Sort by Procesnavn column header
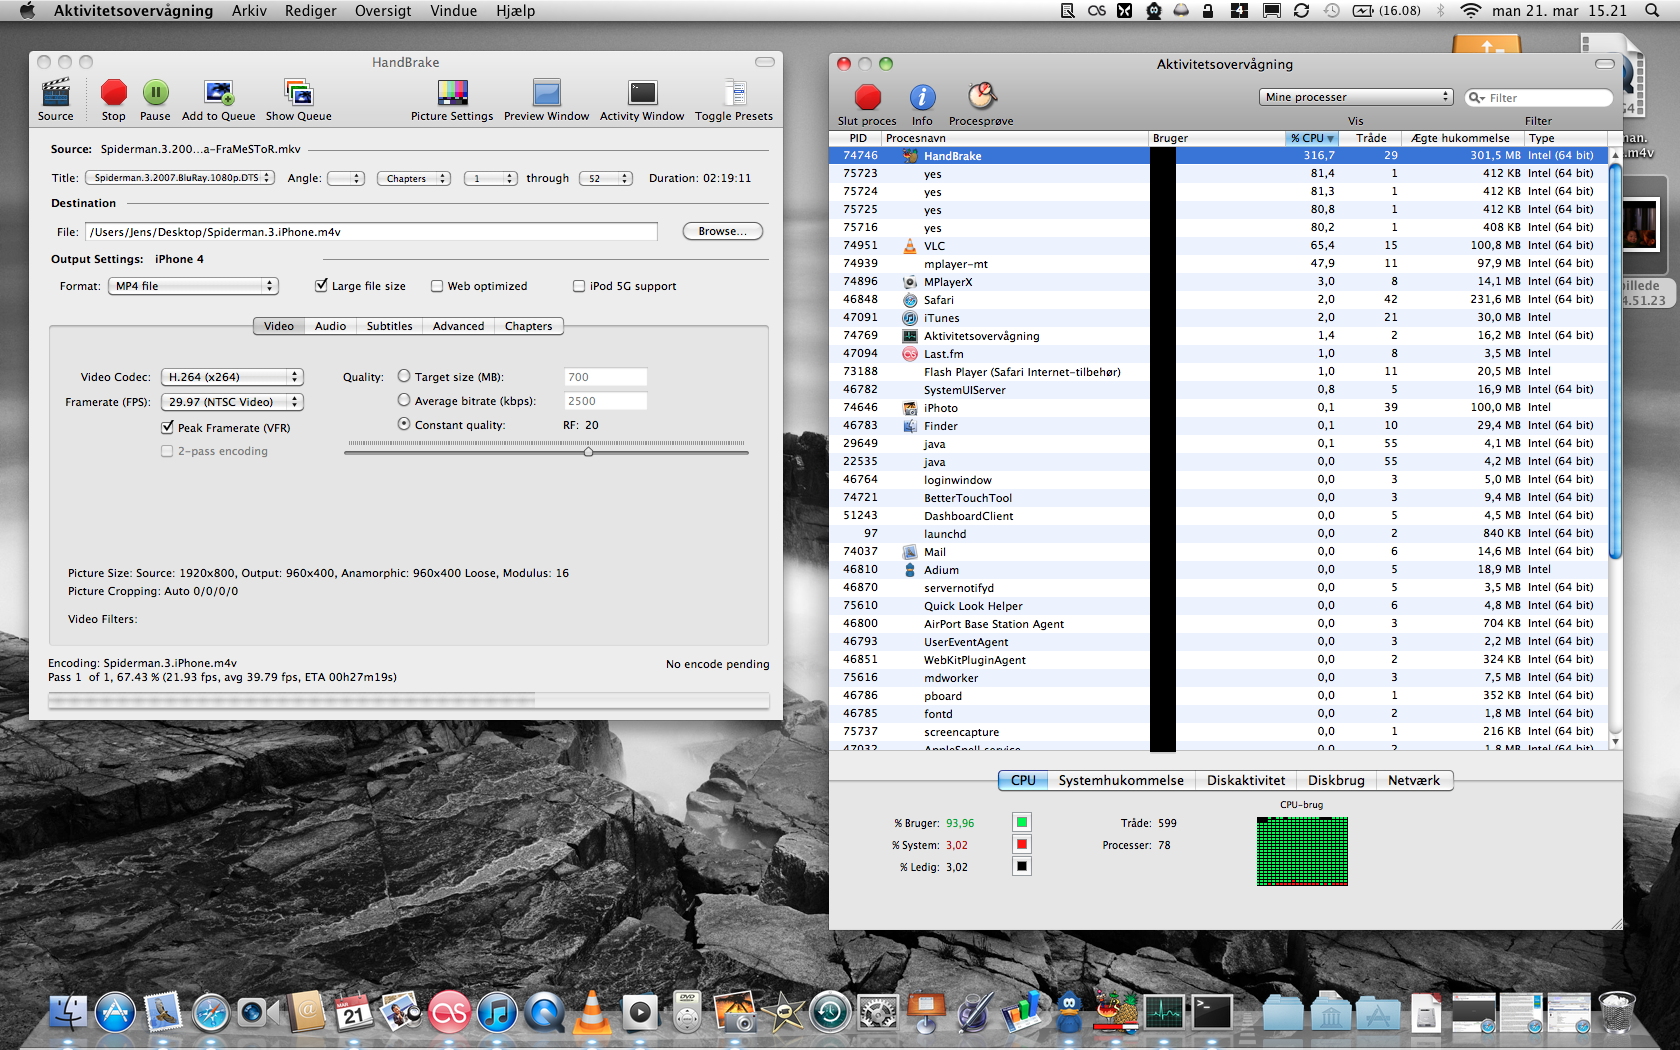The height and width of the screenshot is (1050, 1680). pos(1014,138)
